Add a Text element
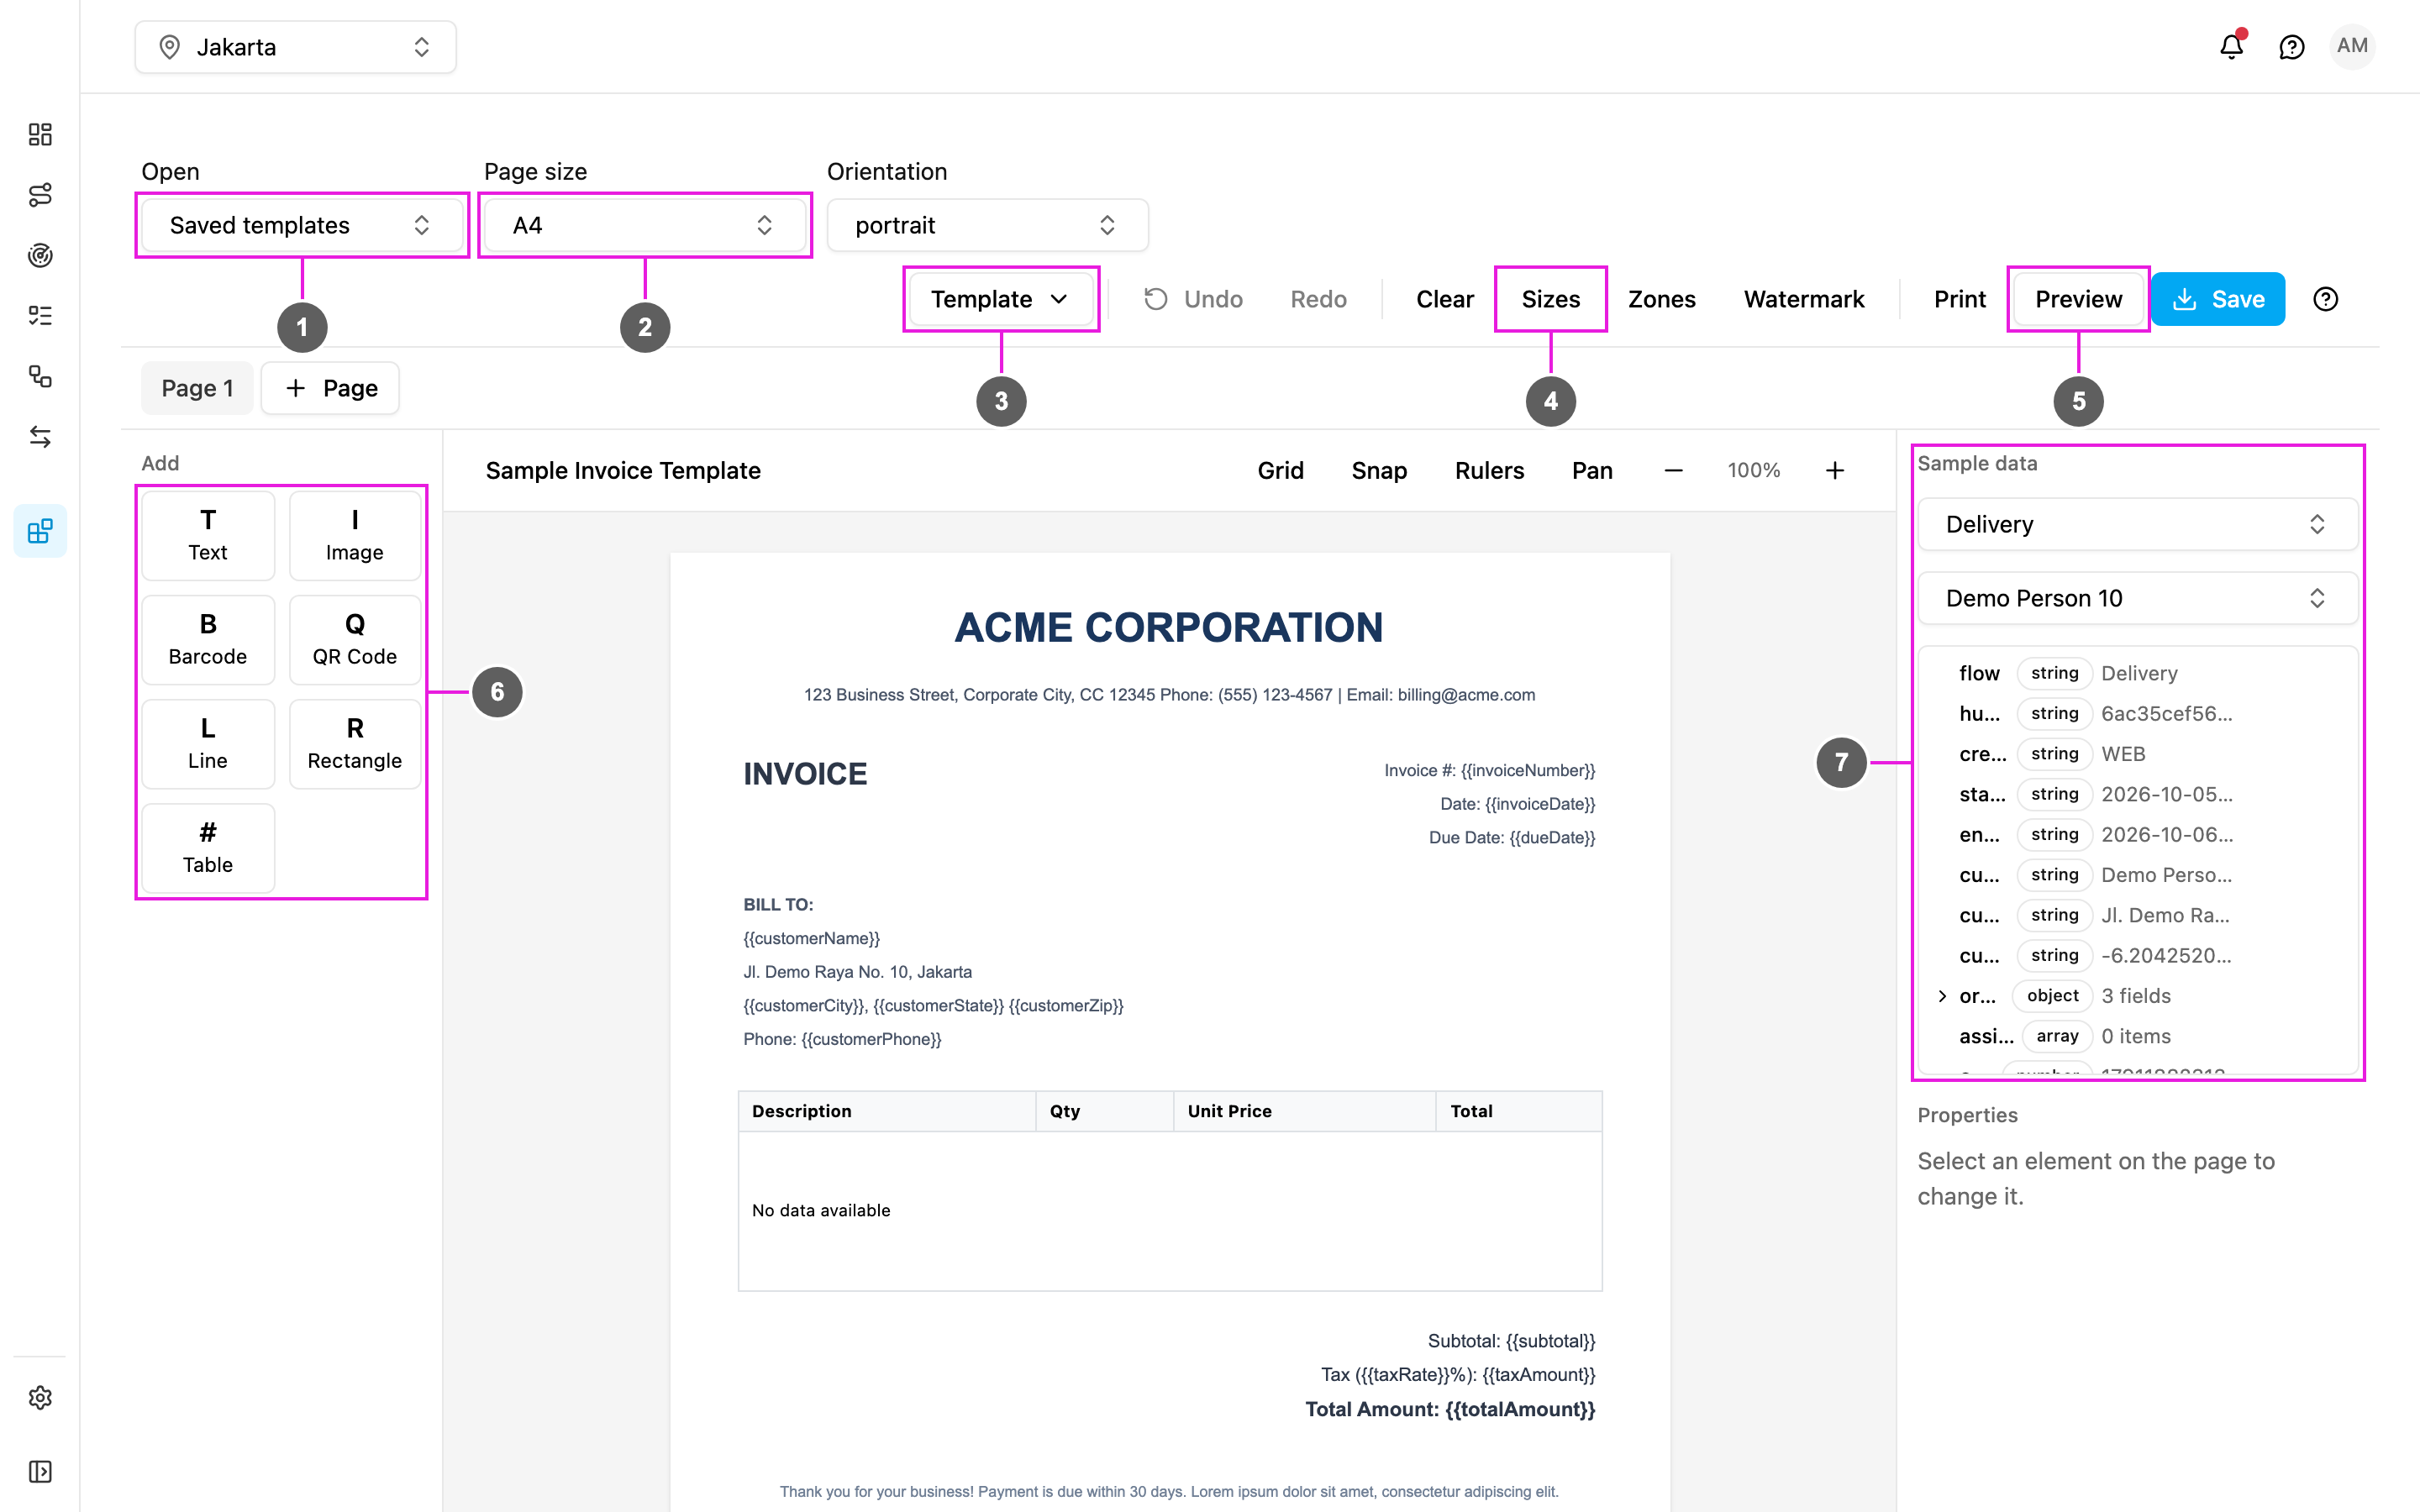Viewport: 2420px width, 1512px height. (x=208, y=535)
